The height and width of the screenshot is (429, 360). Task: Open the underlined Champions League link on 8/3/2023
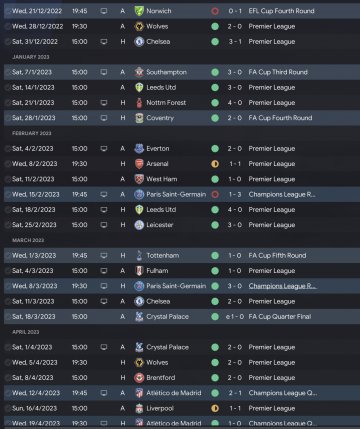point(282,286)
